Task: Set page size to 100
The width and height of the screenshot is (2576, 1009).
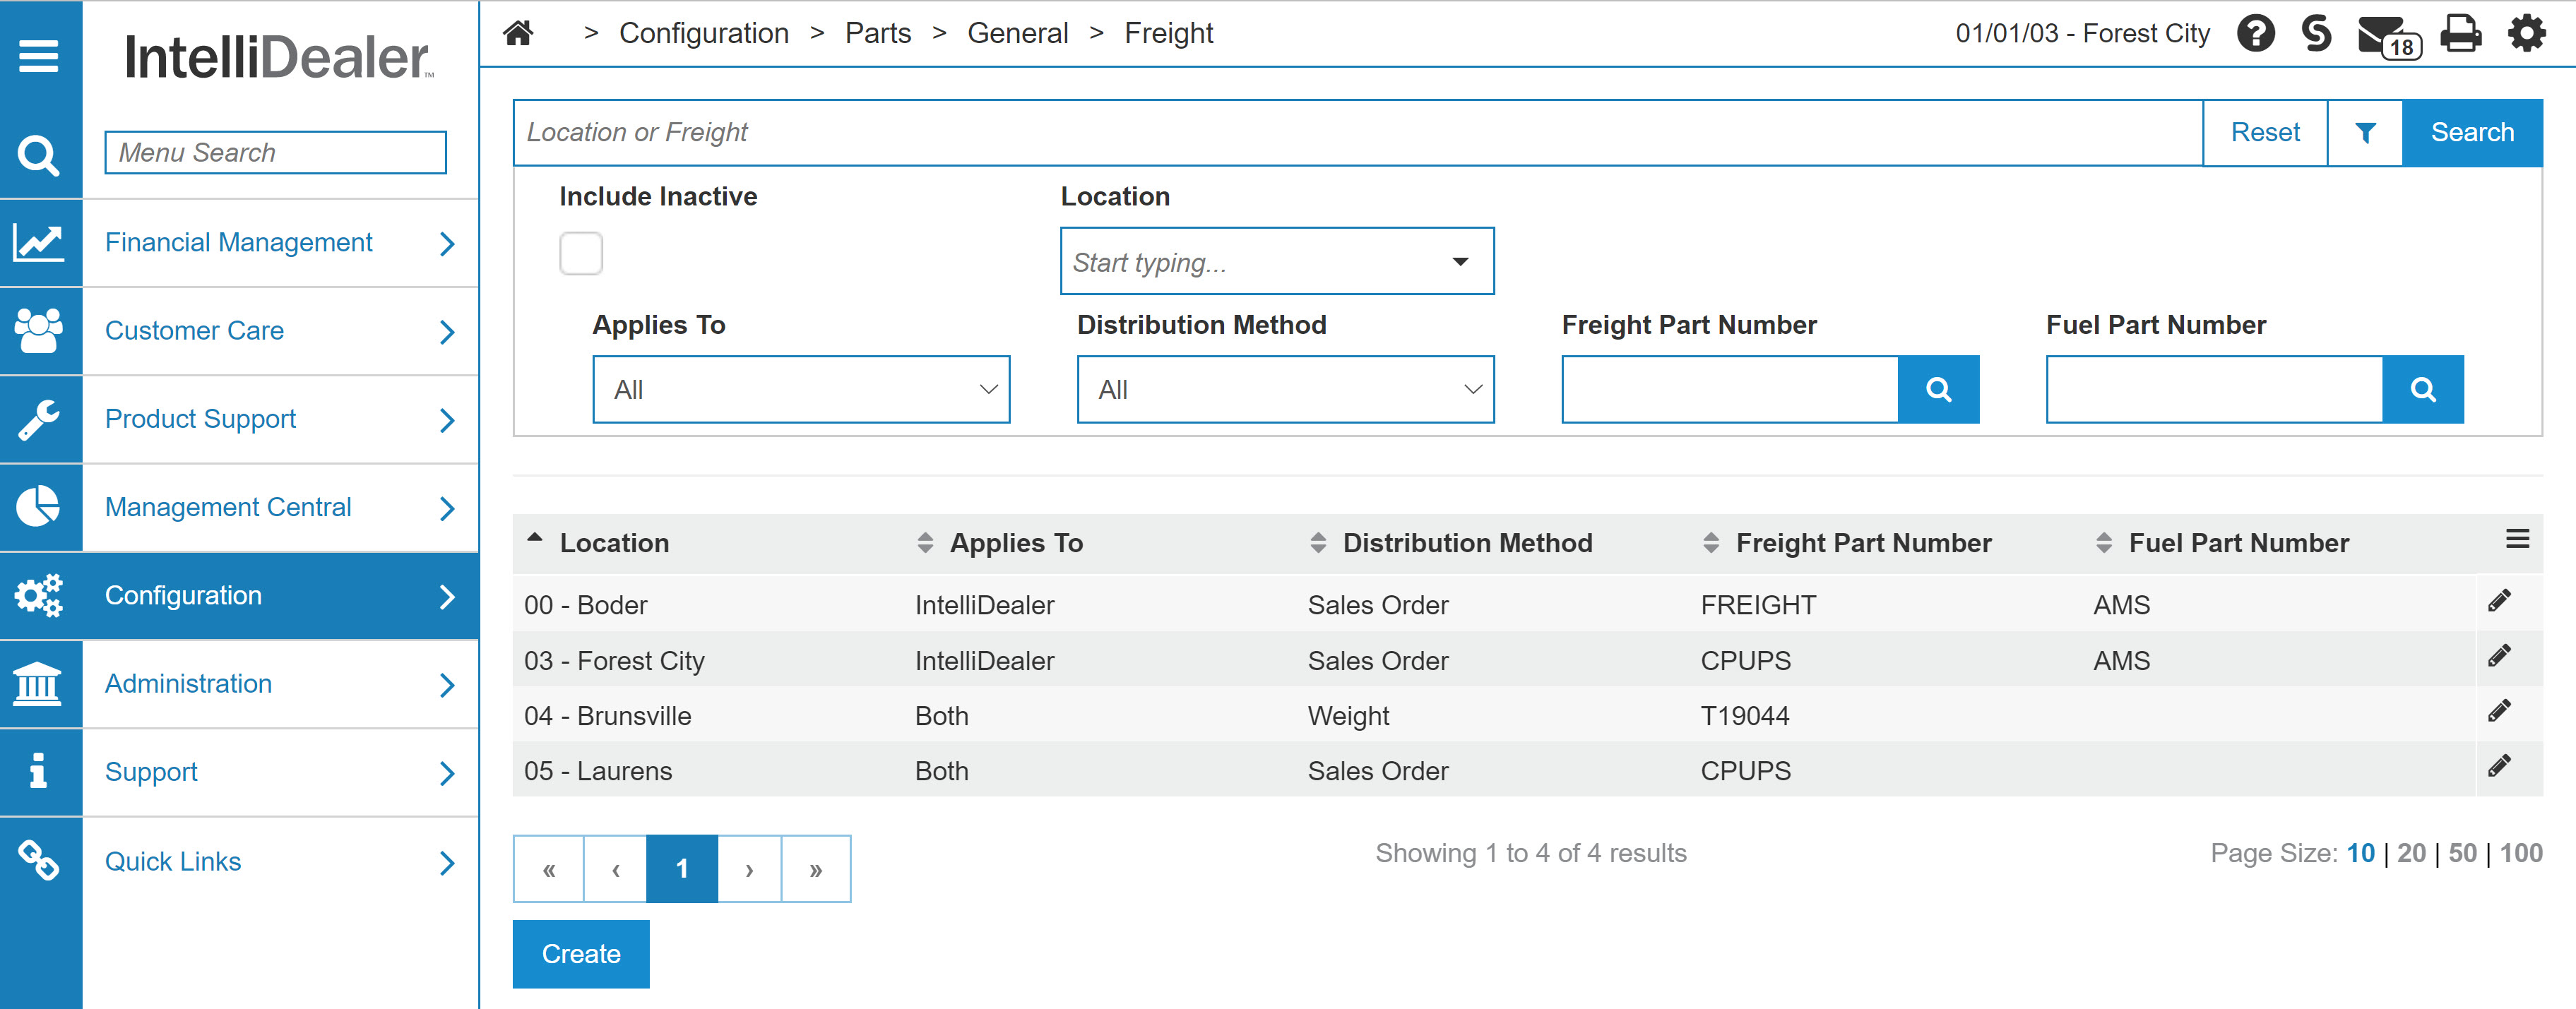Action: click(2520, 853)
